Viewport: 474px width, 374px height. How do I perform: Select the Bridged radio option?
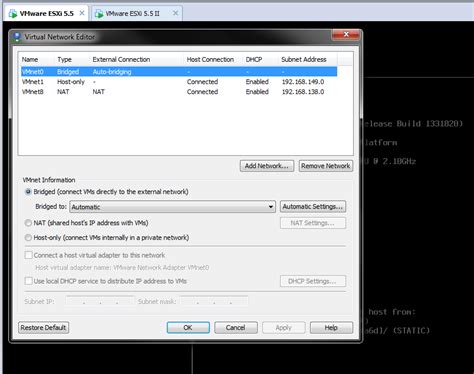coord(28,192)
